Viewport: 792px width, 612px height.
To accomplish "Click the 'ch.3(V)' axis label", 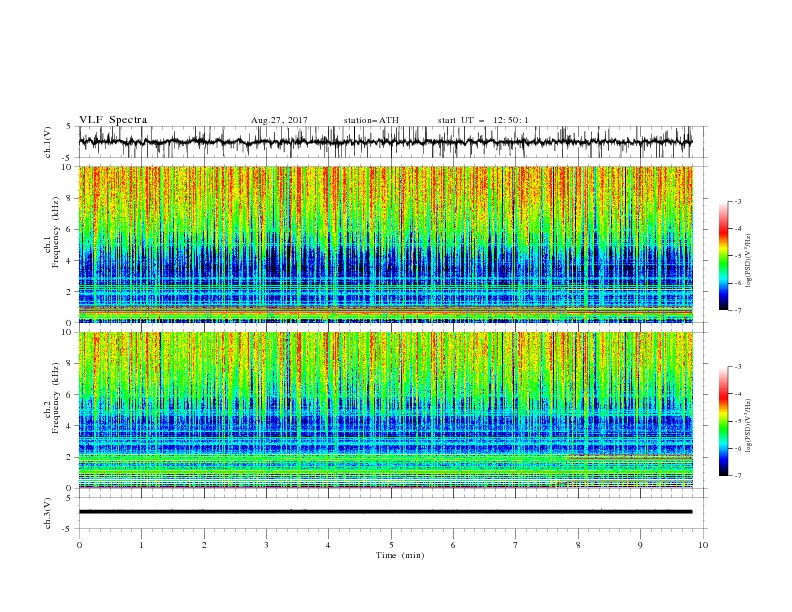I will [x=47, y=514].
